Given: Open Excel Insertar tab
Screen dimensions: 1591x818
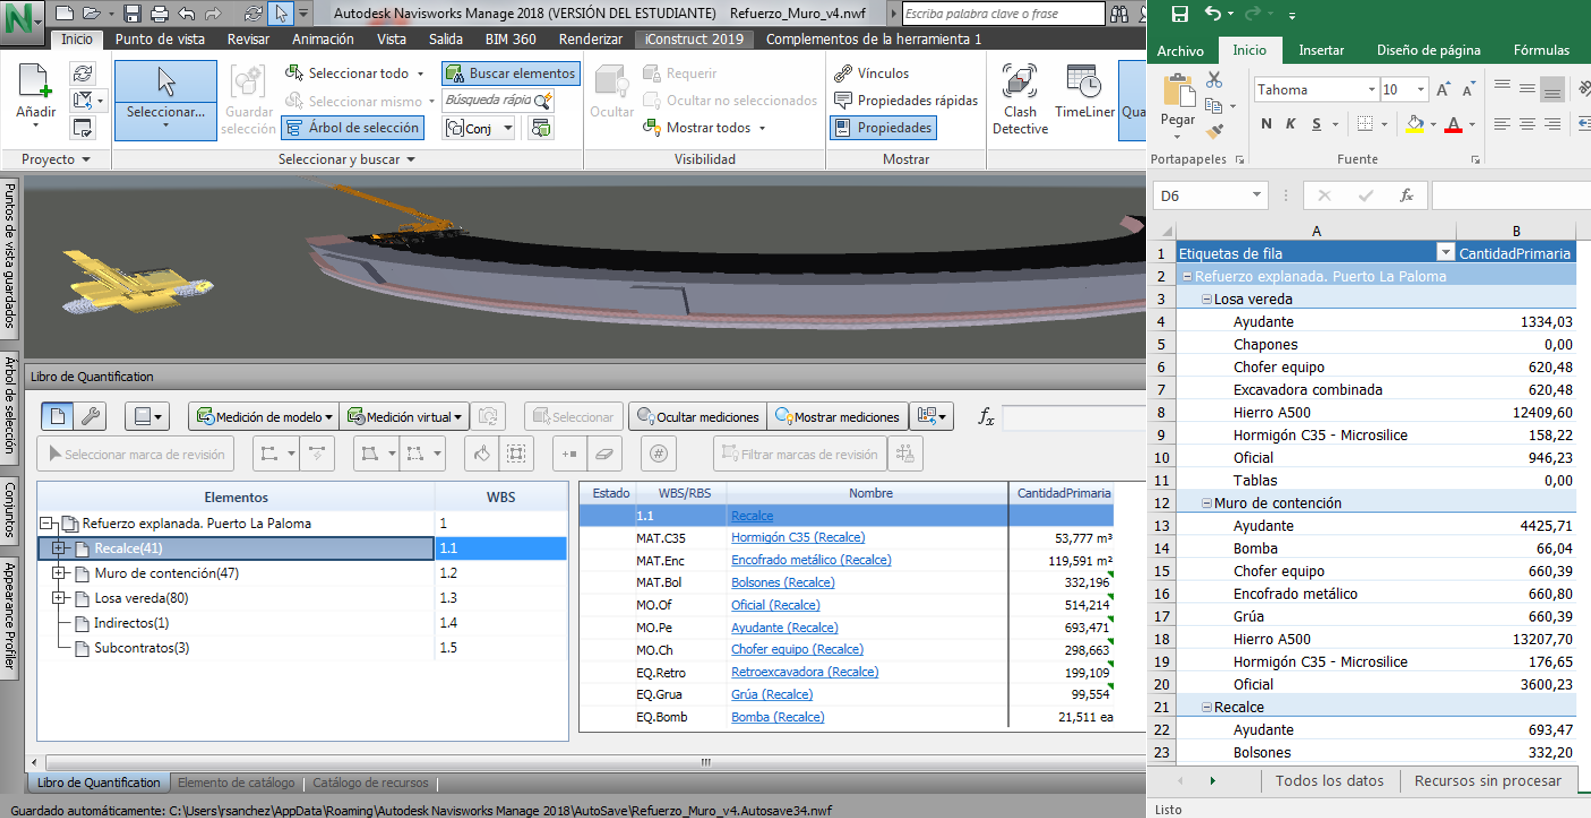Looking at the screenshot, I should 1321,50.
